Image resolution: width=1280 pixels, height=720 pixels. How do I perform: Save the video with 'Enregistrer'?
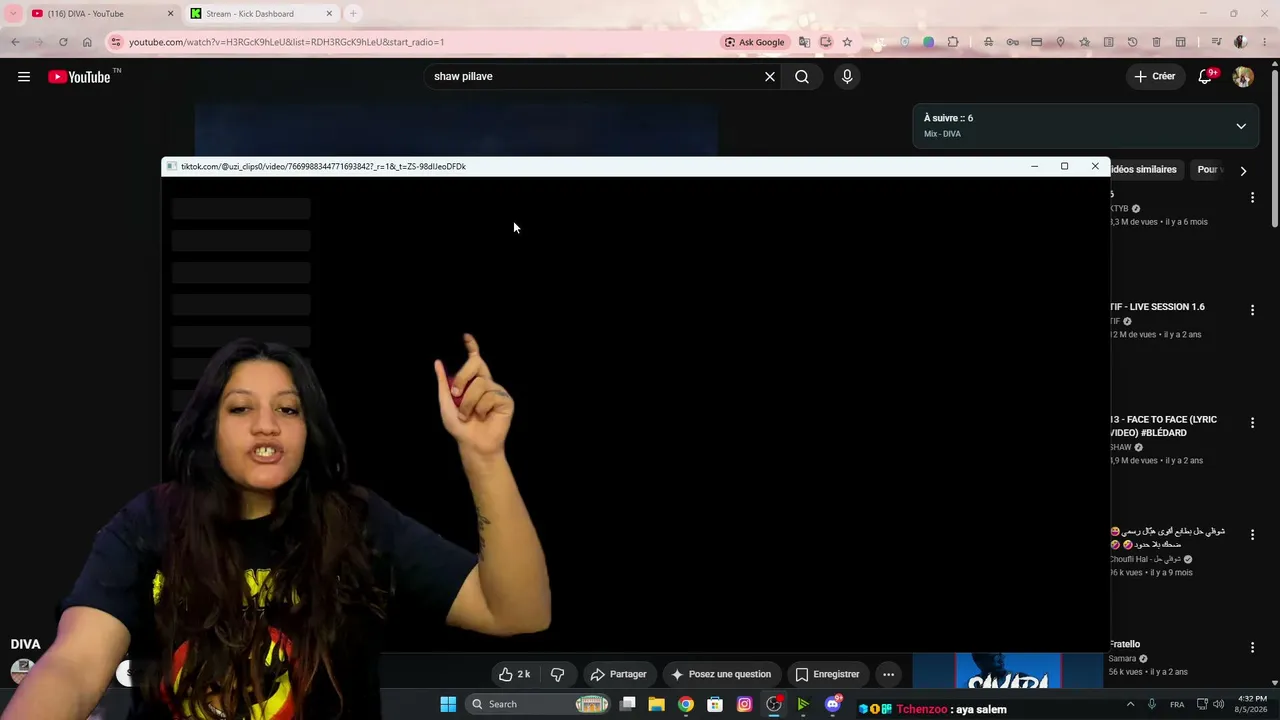tap(827, 674)
